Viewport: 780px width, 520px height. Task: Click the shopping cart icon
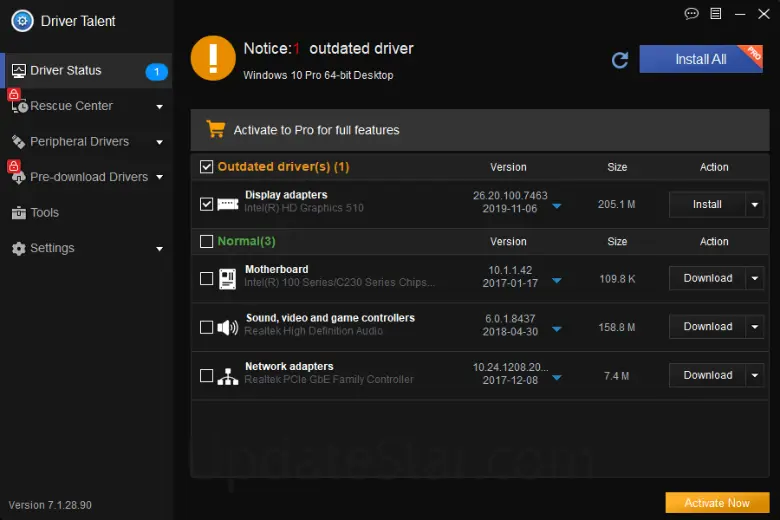(216, 129)
